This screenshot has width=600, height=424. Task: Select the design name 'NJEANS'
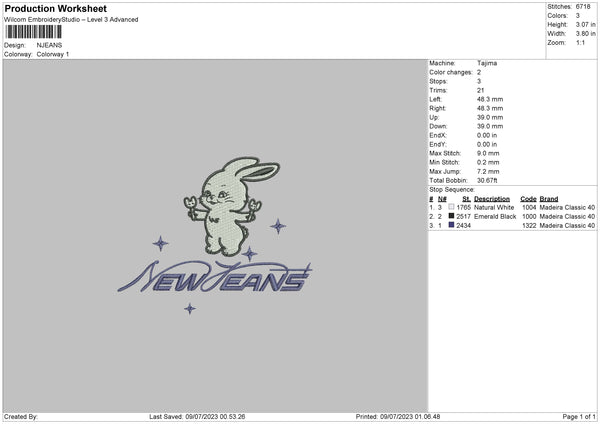click(x=49, y=45)
